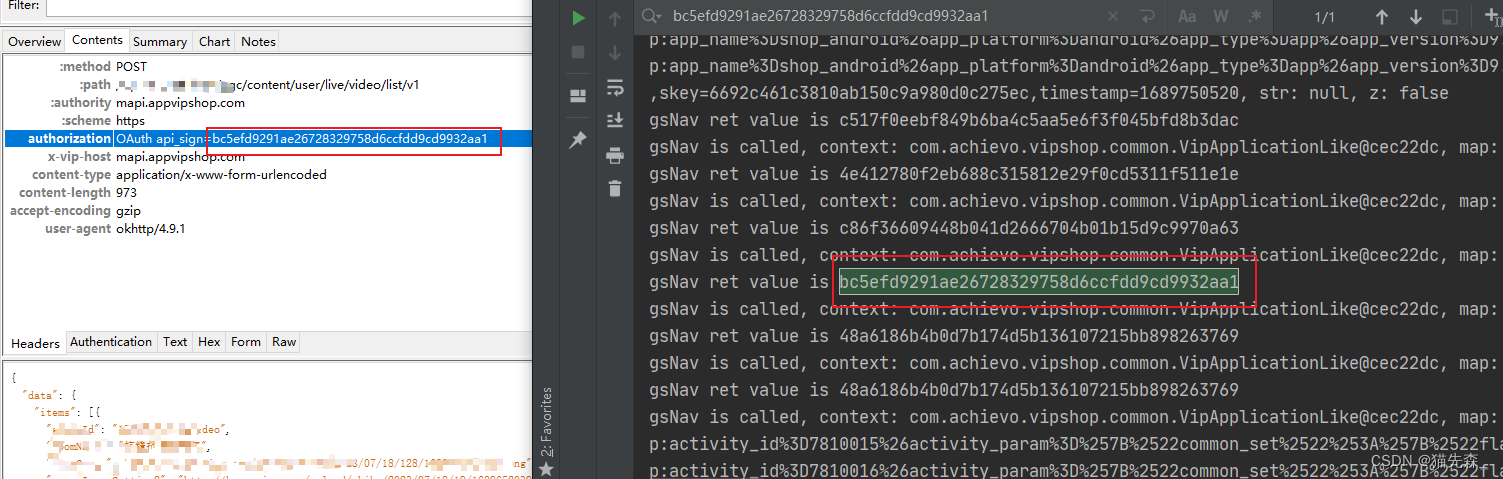Select the Headers bottom tab
The height and width of the screenshot is (479, 1503).
point(35,343)
